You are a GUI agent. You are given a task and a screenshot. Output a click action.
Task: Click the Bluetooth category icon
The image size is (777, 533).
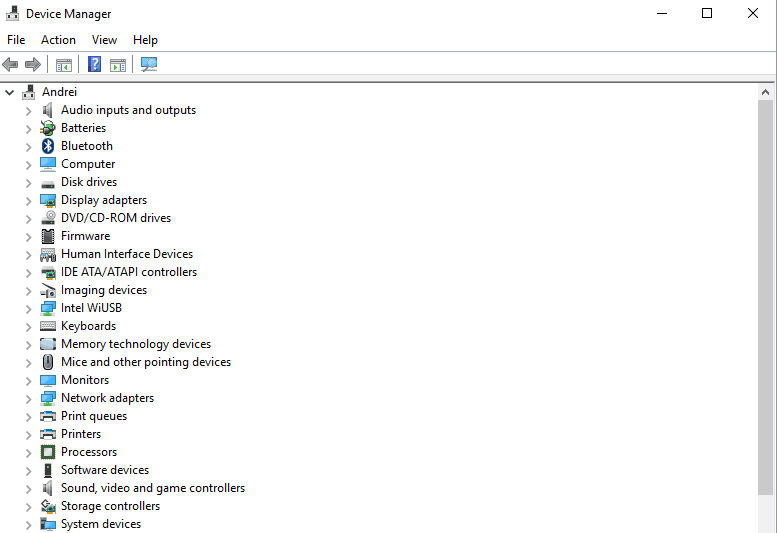(48, 146)
